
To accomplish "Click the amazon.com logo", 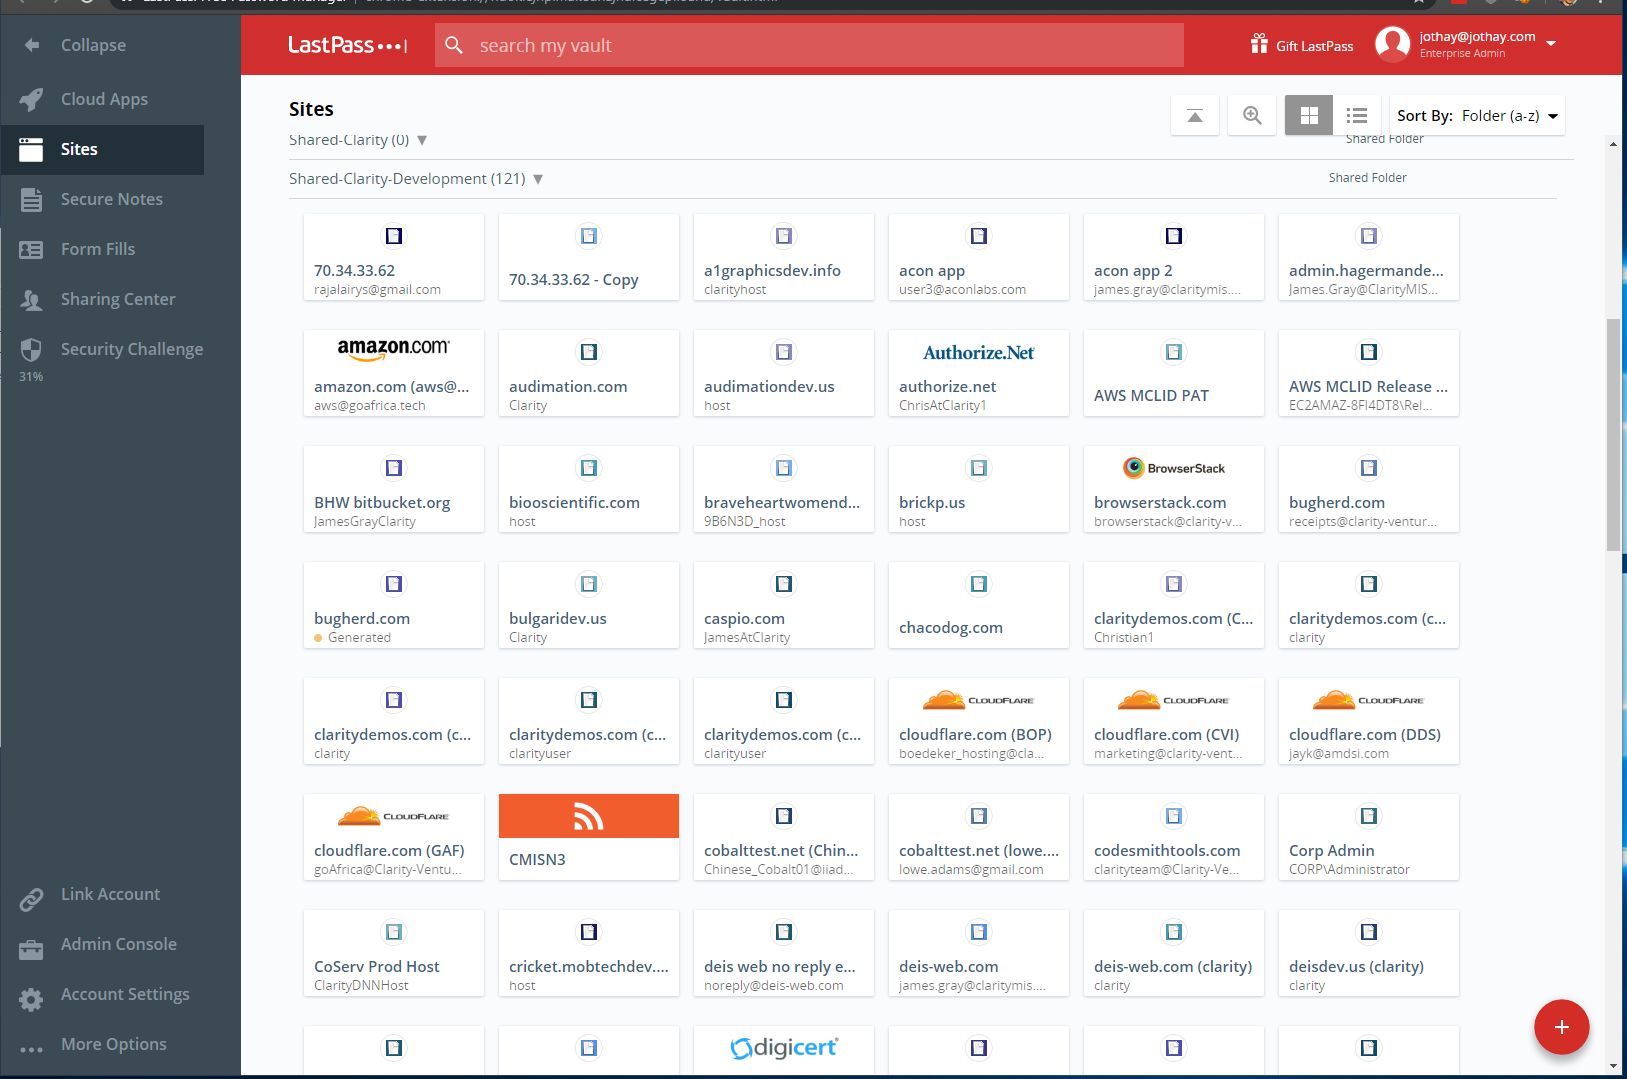I will tap(394, 348).
